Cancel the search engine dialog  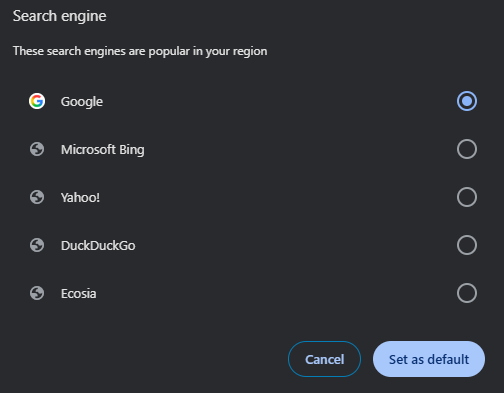pyautogui.click(x=324, y=359)
